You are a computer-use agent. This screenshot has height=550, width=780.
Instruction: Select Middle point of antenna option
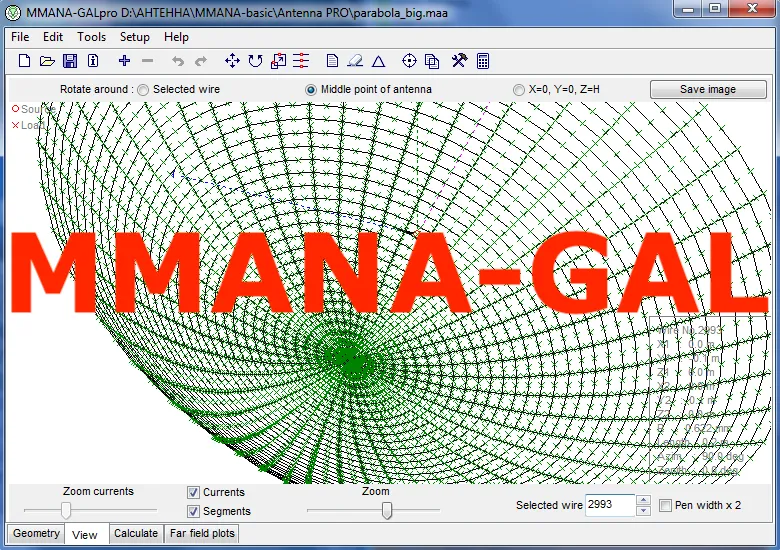coord(311,90)
